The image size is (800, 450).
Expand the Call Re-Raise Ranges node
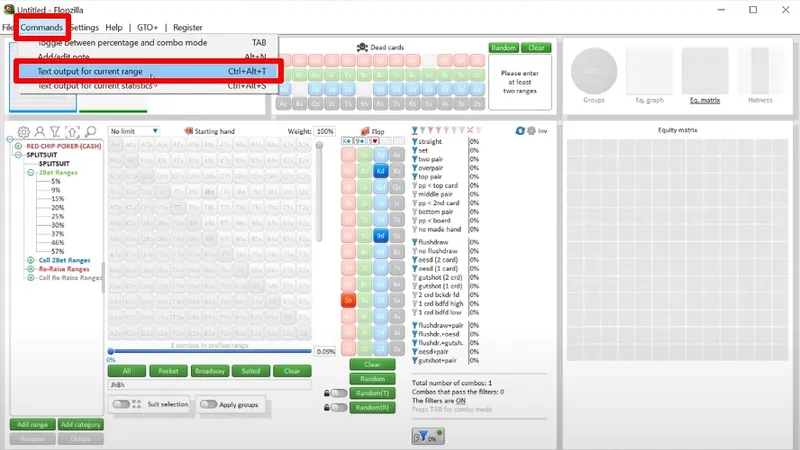pyautogui.click(x=31, y=278)
